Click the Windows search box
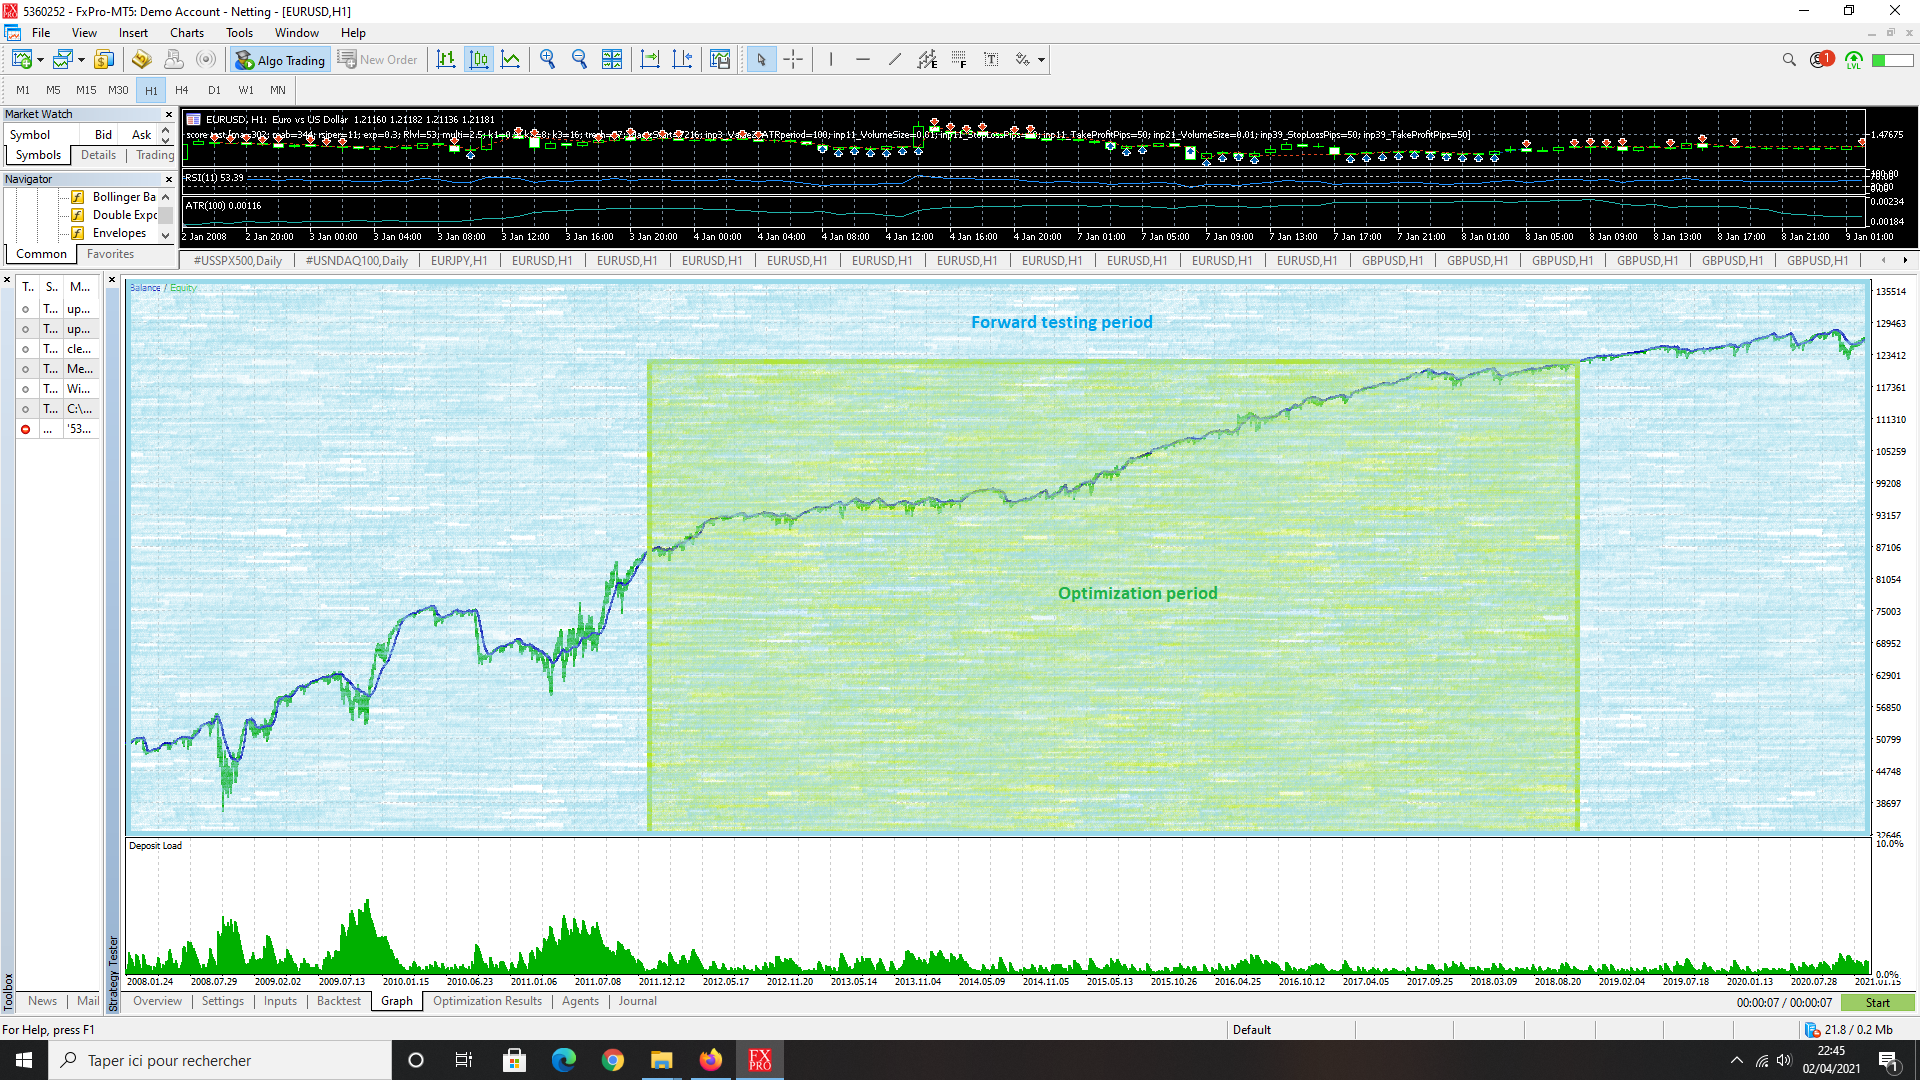Viewport: 1920px width, 1080px height. 220,1060
